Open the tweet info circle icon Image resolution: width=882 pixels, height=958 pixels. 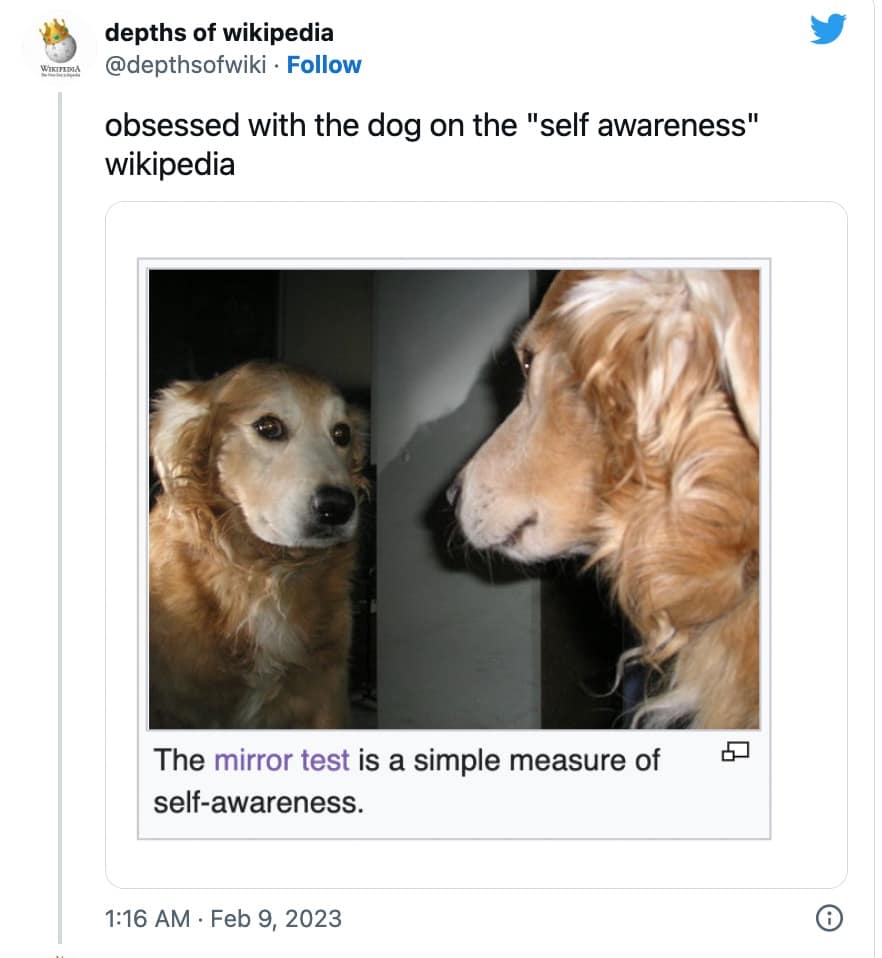pyautogui.click(x=827, y=917)
